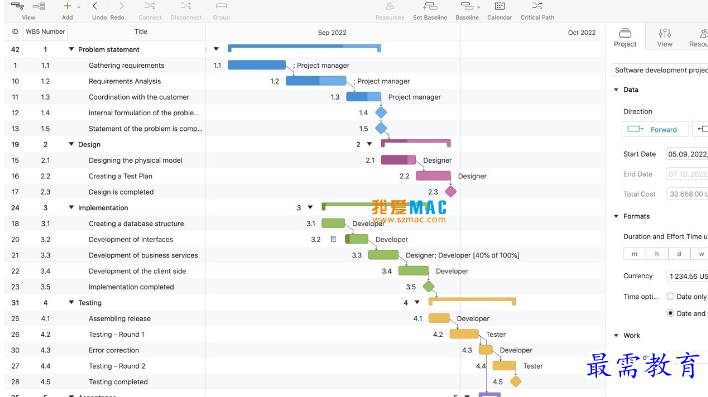Viewport: 708px width, 397px height.
Task: Select the Development of the client side row
Action: click(x=105, y=271)
